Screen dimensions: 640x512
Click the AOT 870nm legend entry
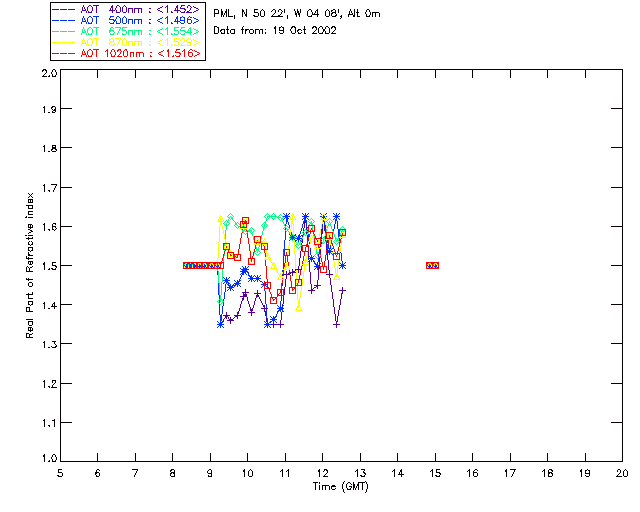pyautogui.click(x=126, y=42)
